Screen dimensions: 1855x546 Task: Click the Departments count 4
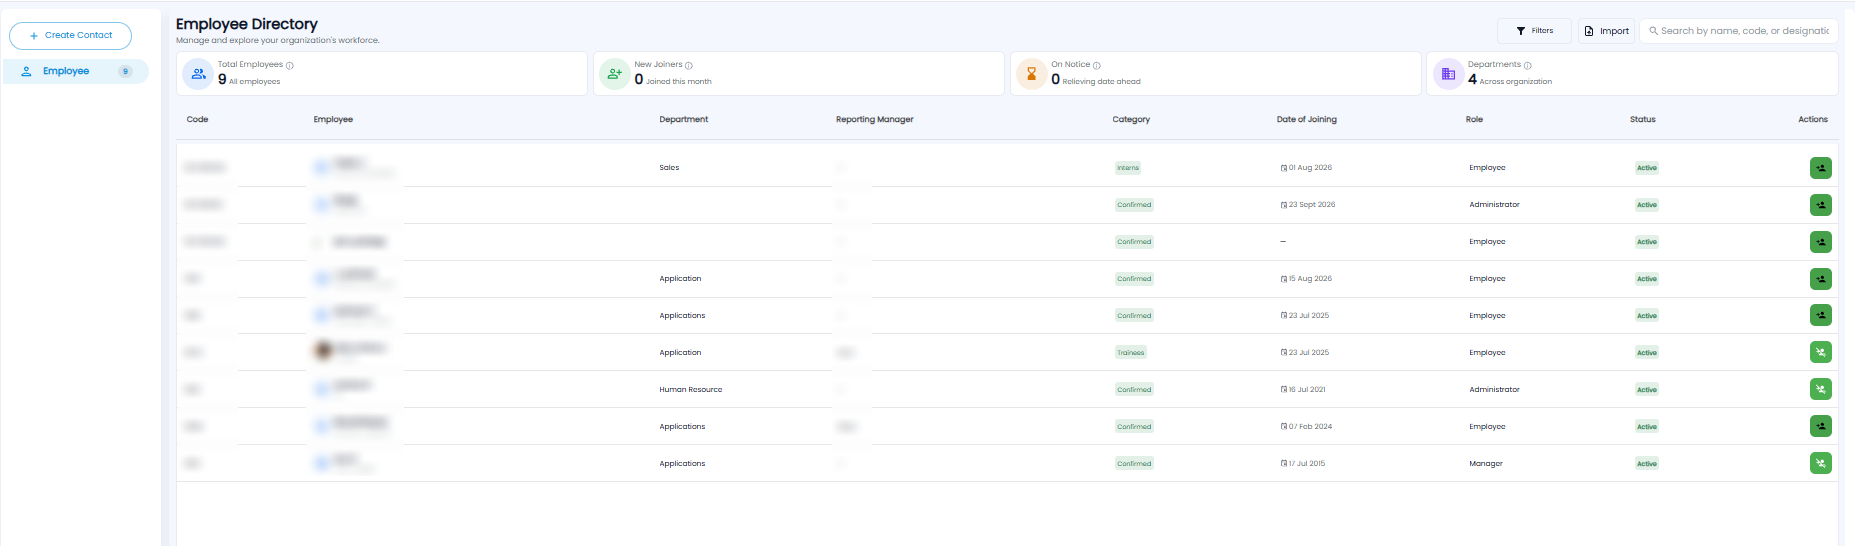(x=1472, y=80)
